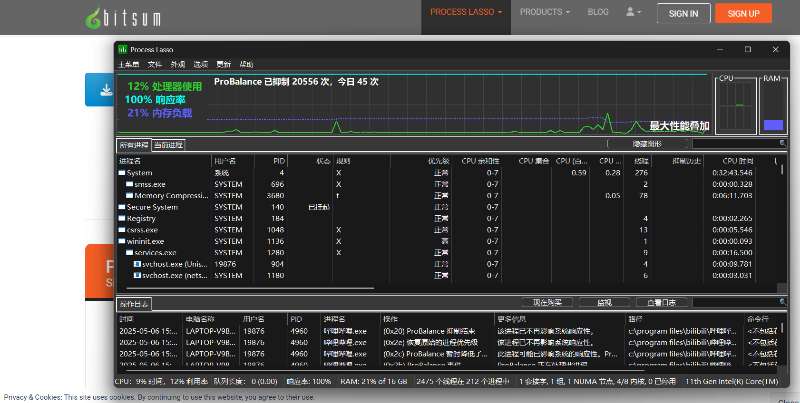The height and width of the screenshot is (403, 800).
Task: Click the Process Lasso title bar app icon
Action: tap(122, 49)
